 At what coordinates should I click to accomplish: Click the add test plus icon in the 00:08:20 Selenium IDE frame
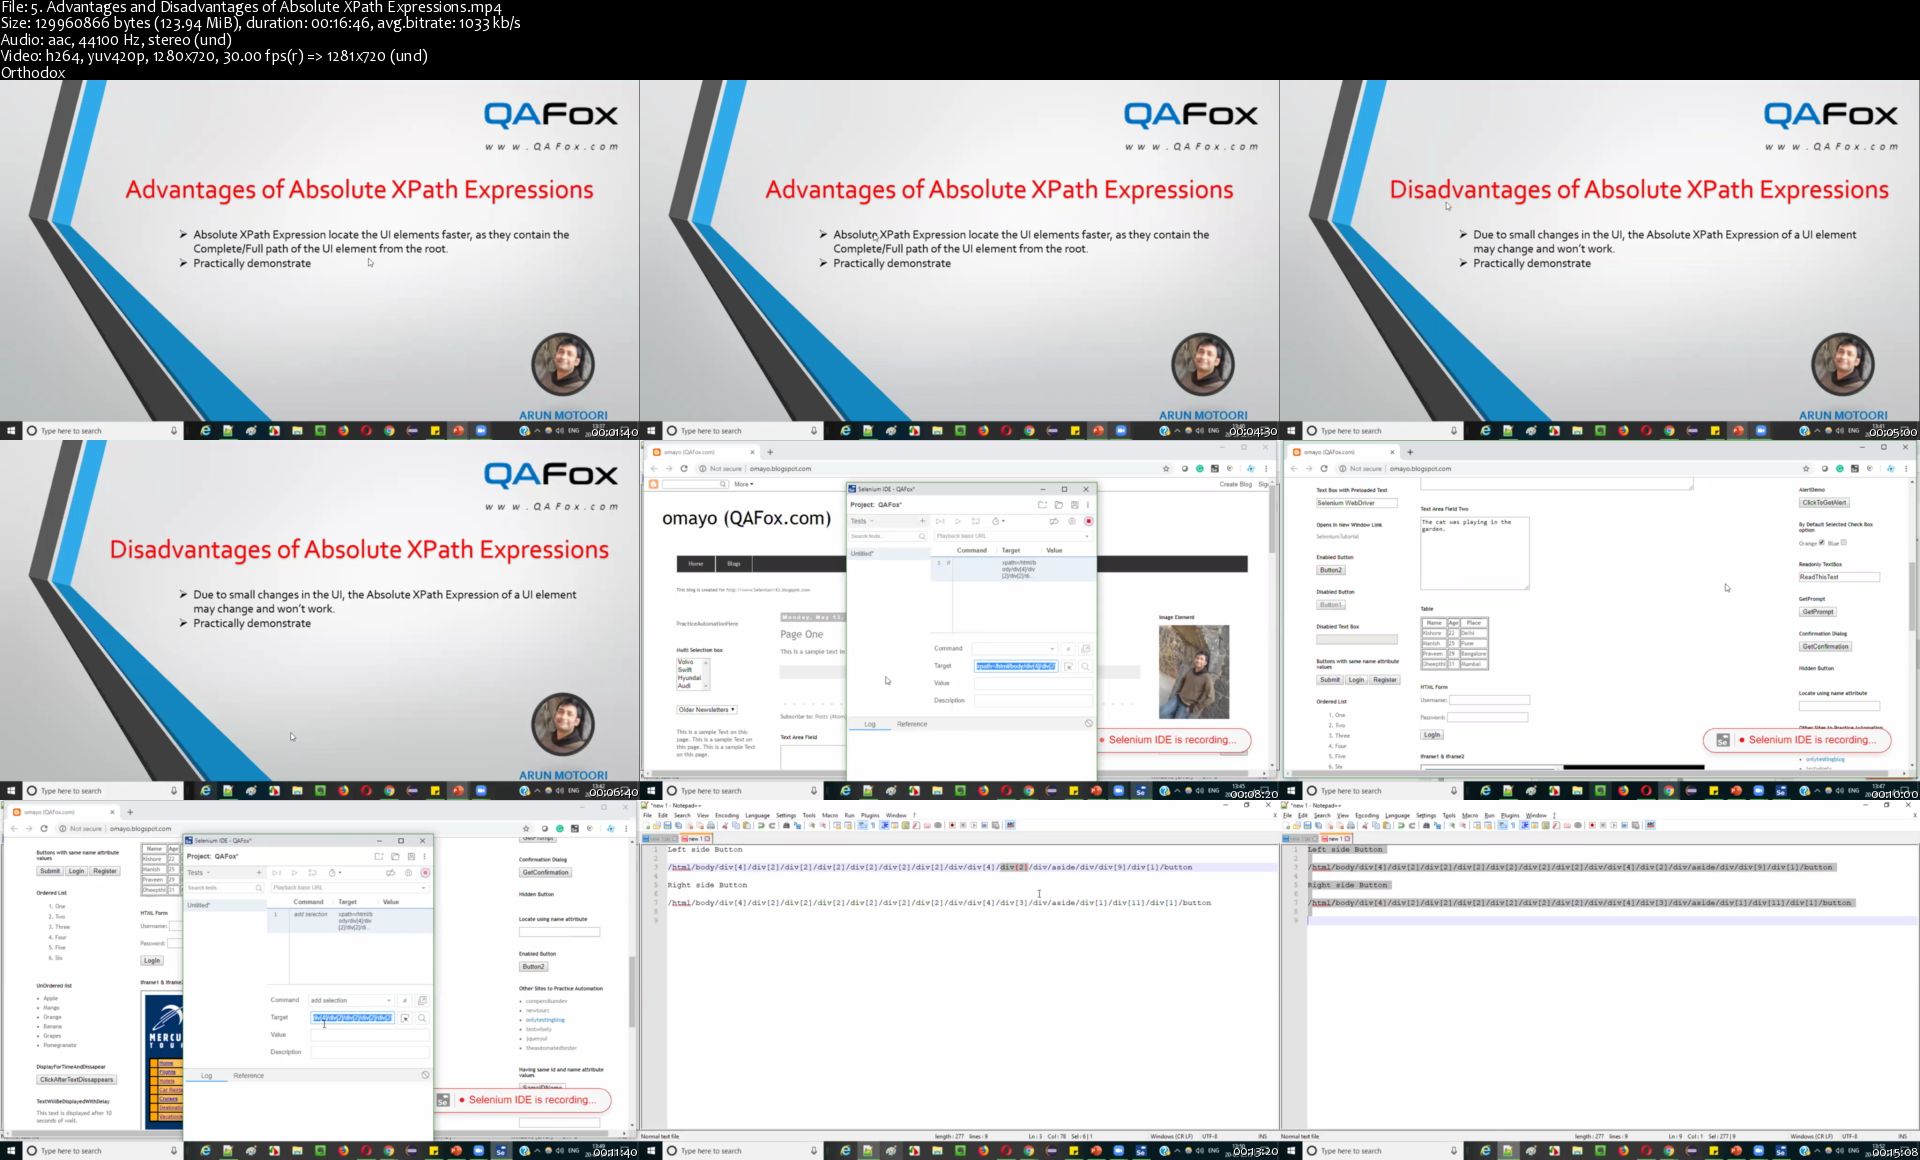922,521
